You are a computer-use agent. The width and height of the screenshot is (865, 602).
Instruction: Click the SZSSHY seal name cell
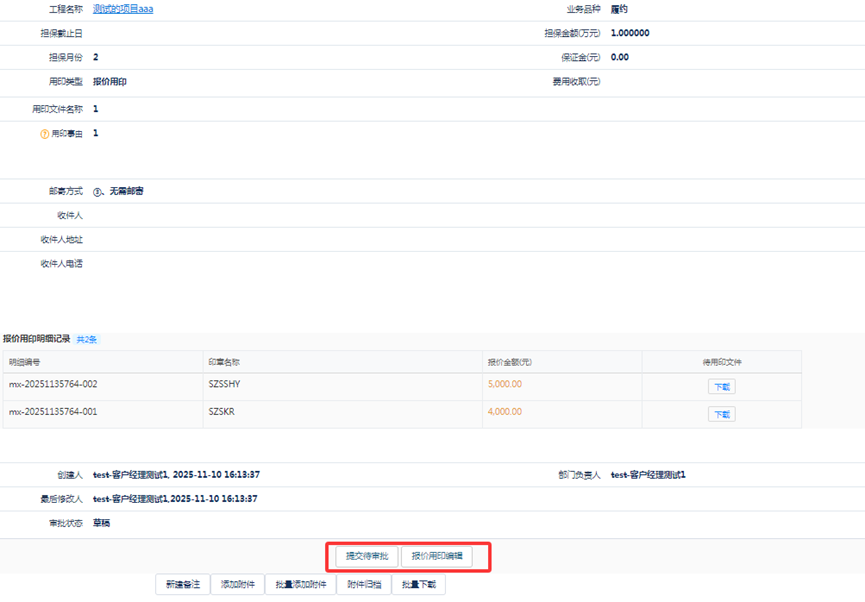224,384
